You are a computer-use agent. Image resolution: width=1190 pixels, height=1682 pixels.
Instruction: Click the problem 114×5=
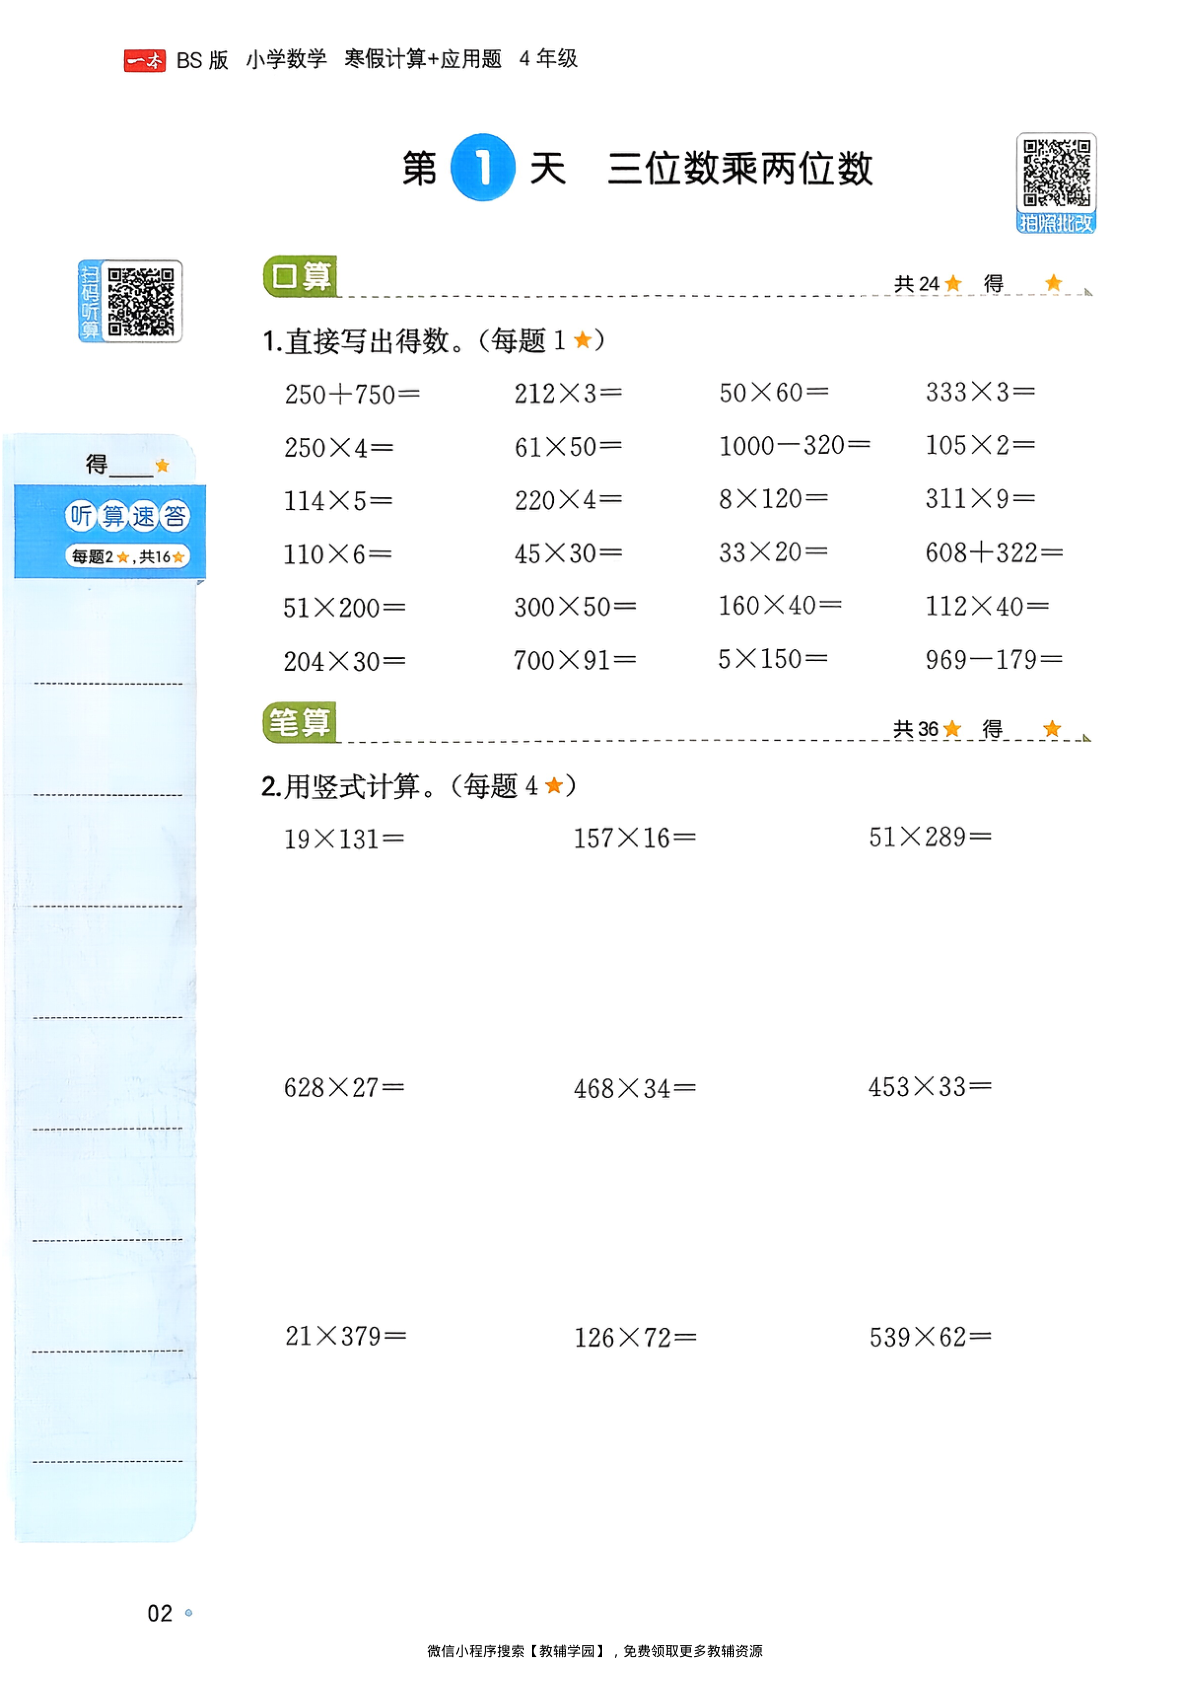338,500
